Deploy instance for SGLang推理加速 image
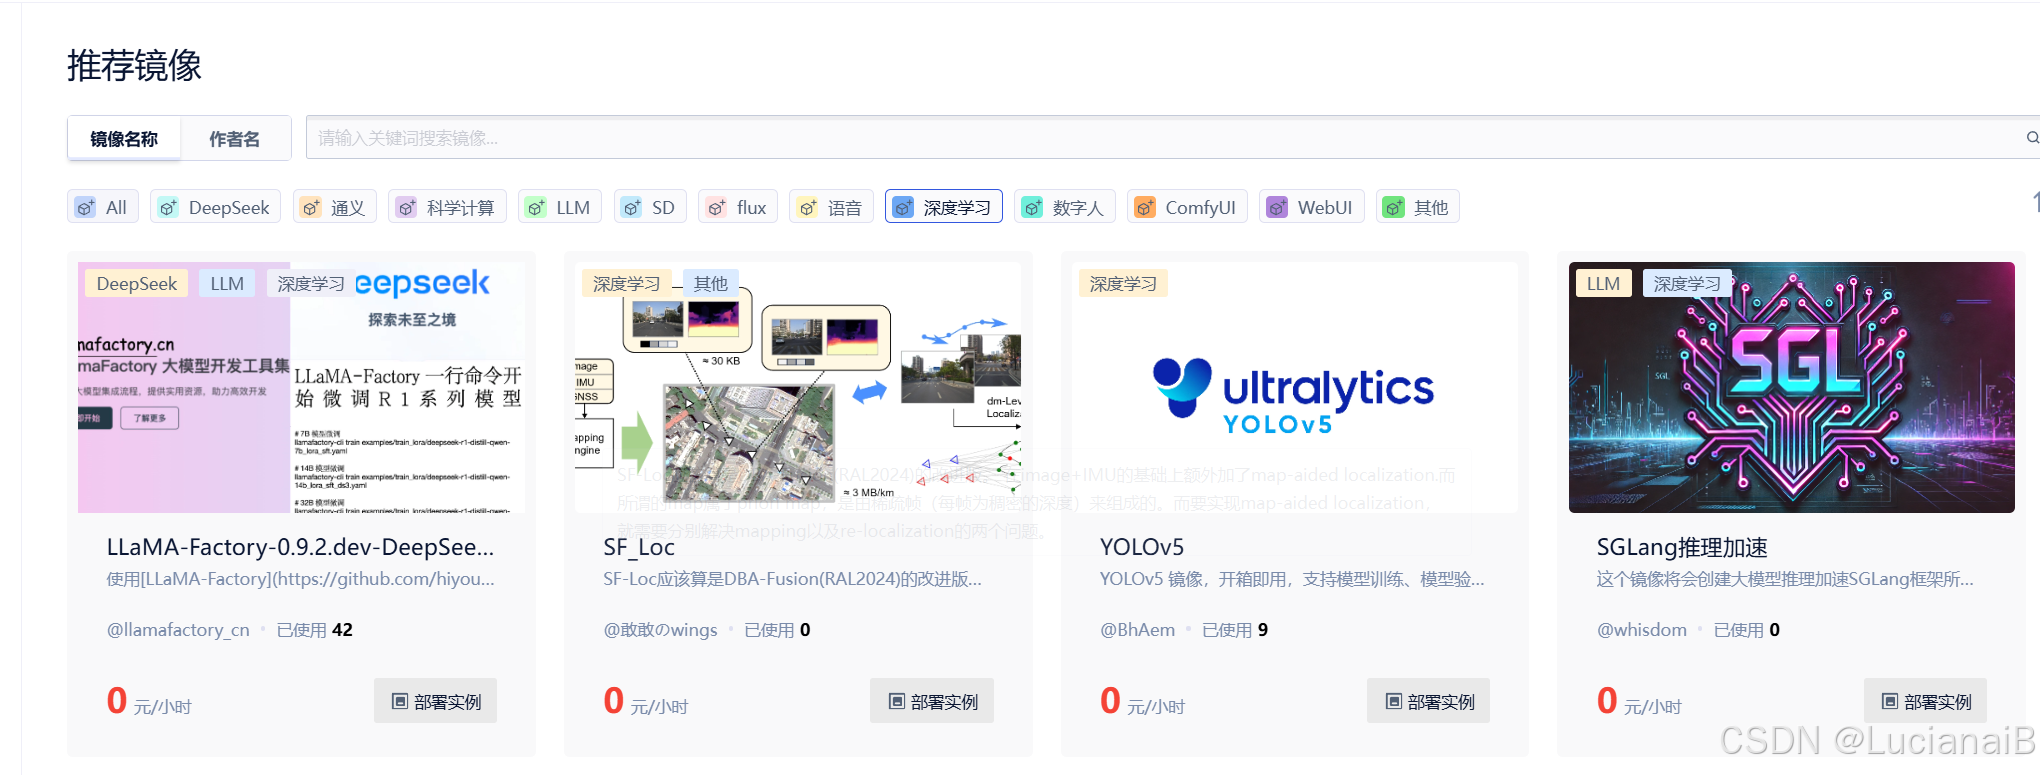The image size is (2040, 775). [1925, 701]
